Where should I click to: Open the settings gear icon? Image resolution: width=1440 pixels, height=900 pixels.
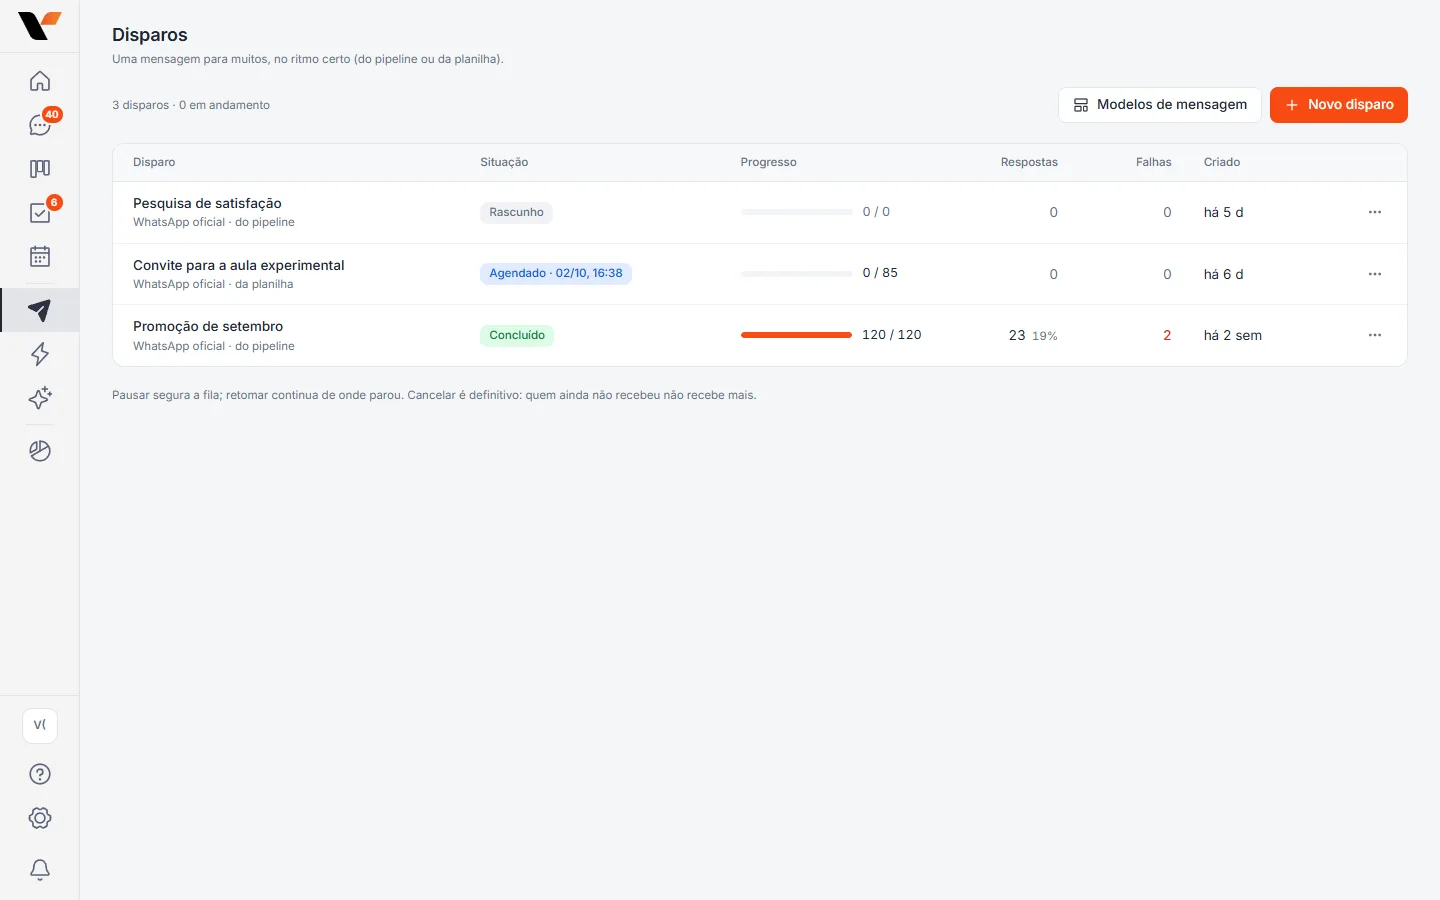coord(40,818)
